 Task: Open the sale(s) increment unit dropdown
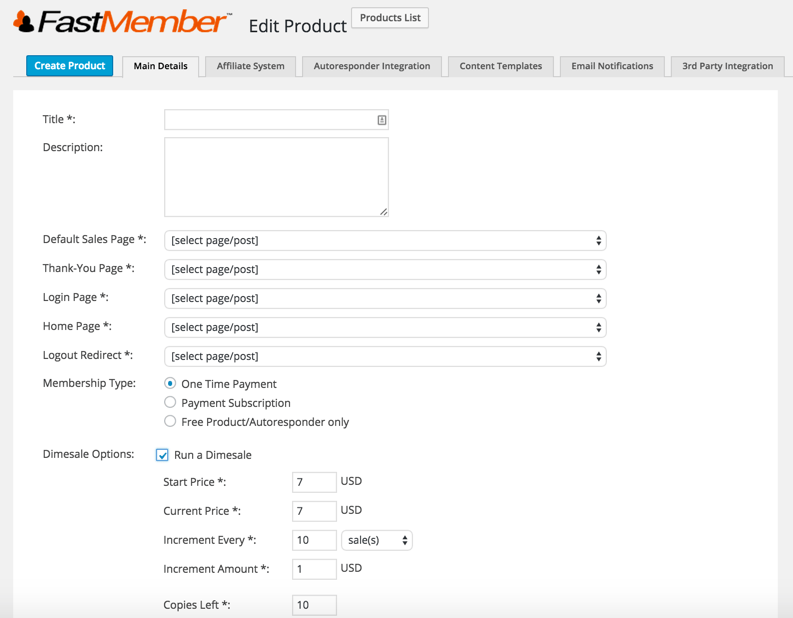coord(376,540)
